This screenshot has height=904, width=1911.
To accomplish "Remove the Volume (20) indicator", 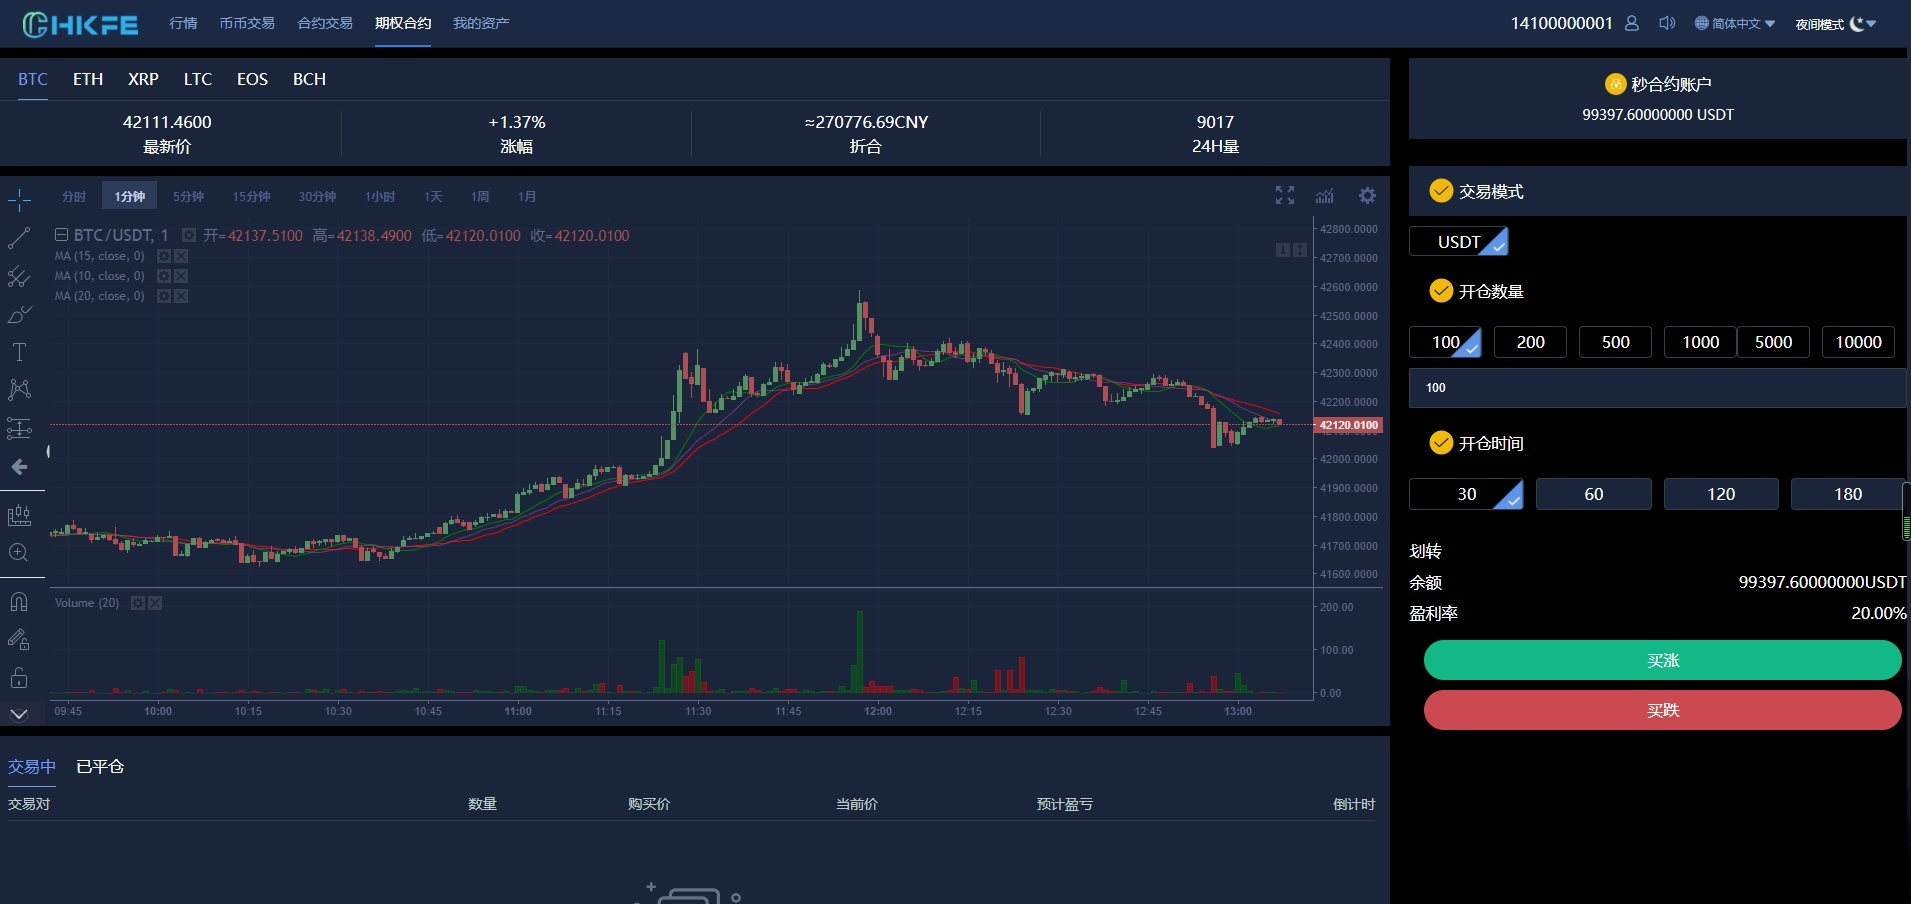I will tap(155, 602).
